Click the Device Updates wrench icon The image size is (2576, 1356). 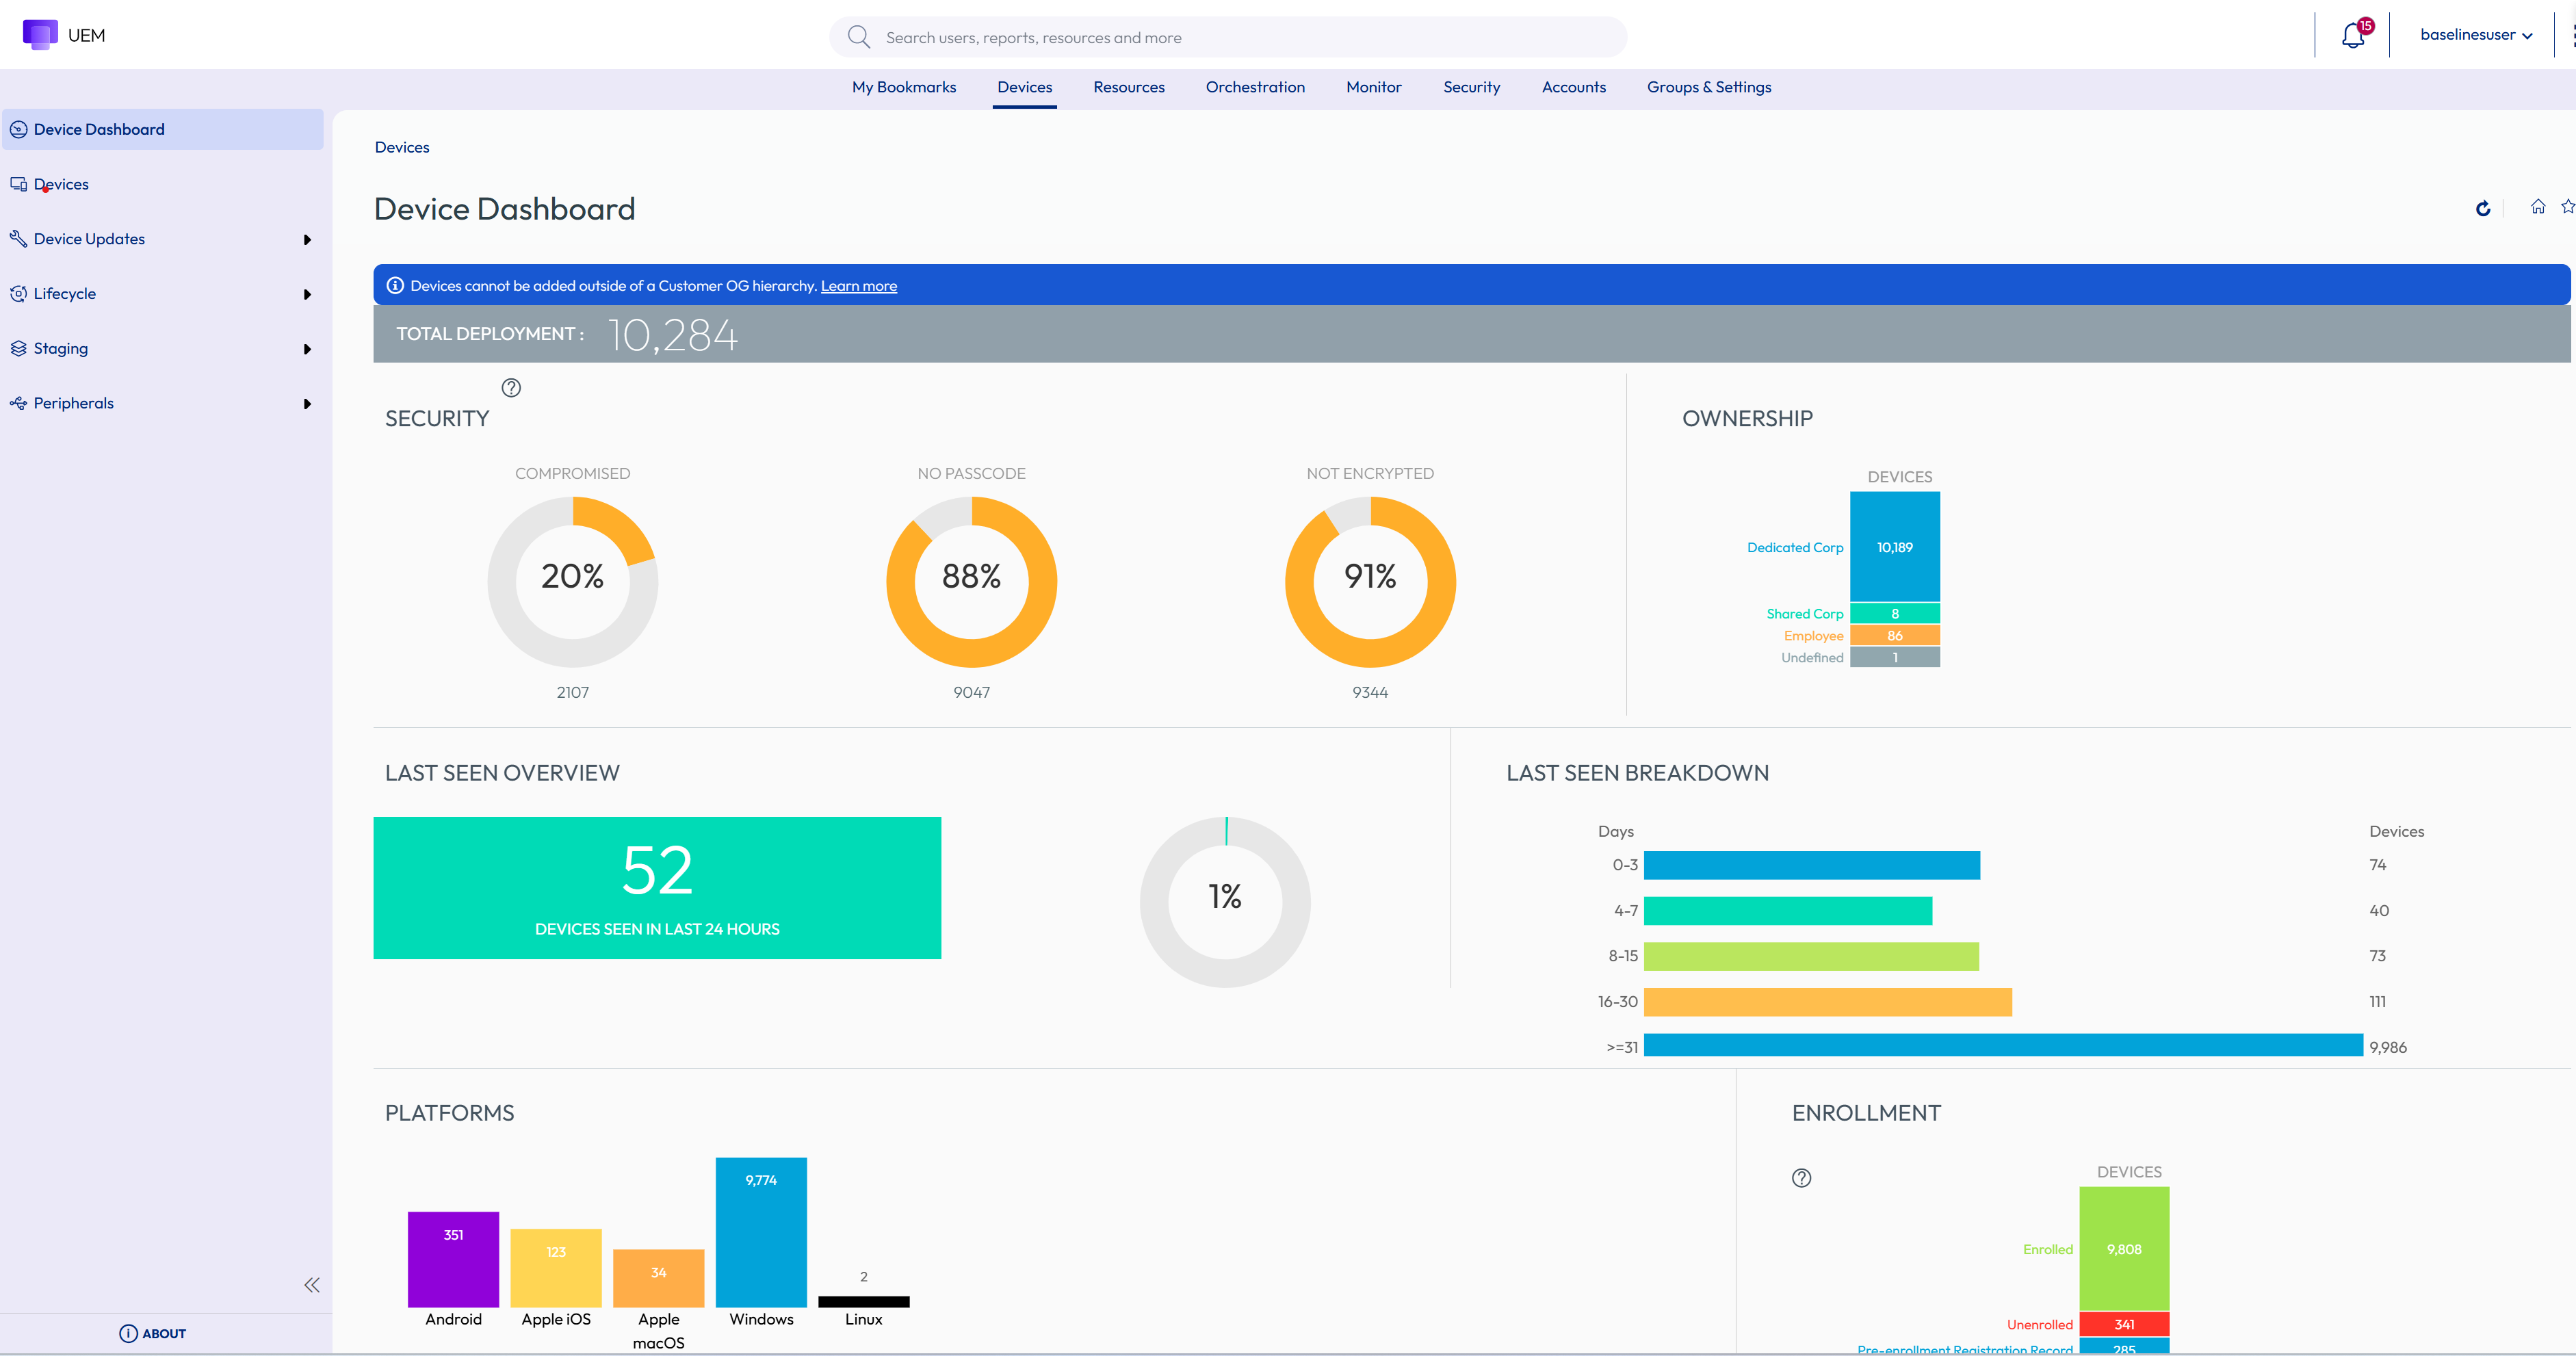pos(18,238)
